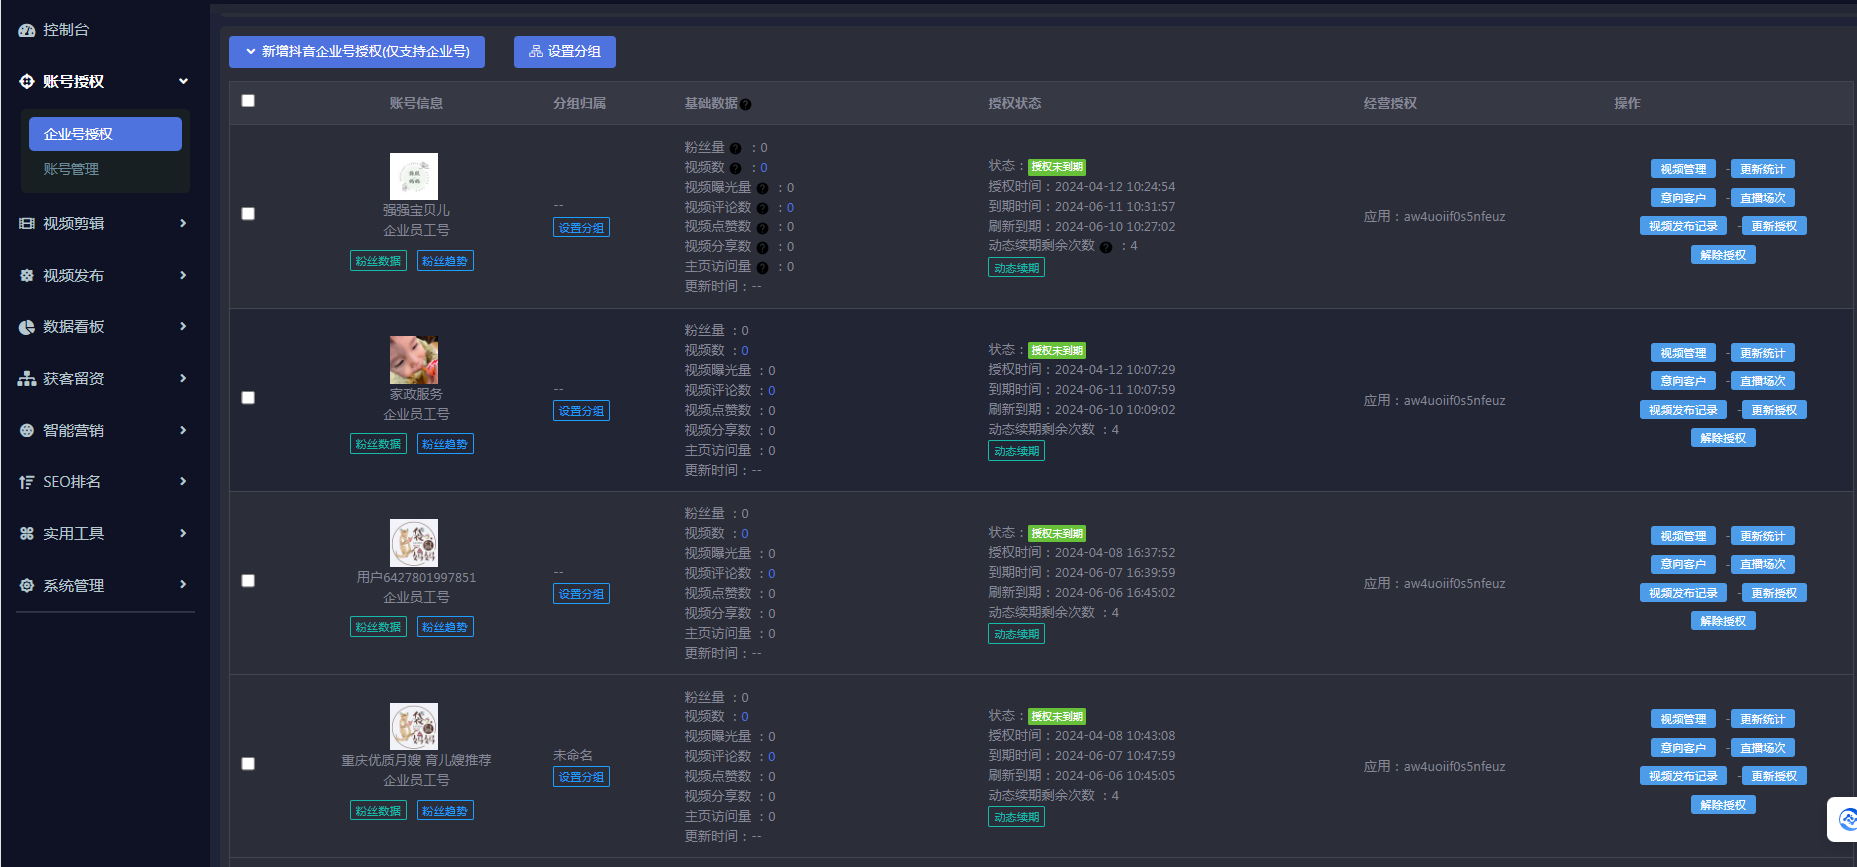This screenshot has width=1857, height=867.
Task: Collapse the 账号授权 sidebar section
Action: coord(183,82)
